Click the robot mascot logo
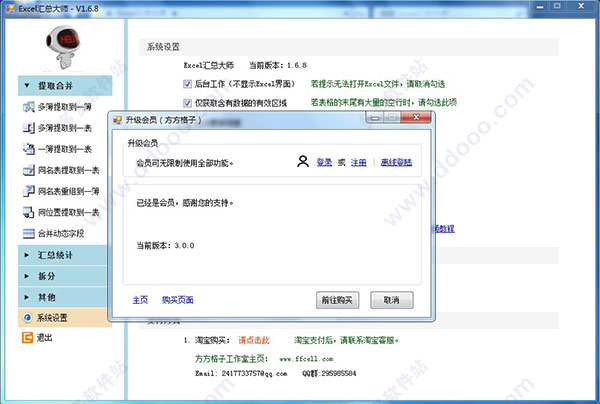 64,47
